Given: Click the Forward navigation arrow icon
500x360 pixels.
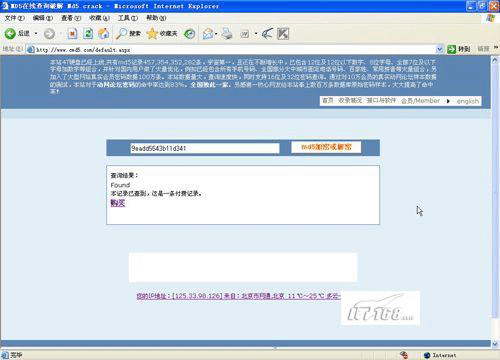Looking at the screenshot, I should tap(49, 34).
